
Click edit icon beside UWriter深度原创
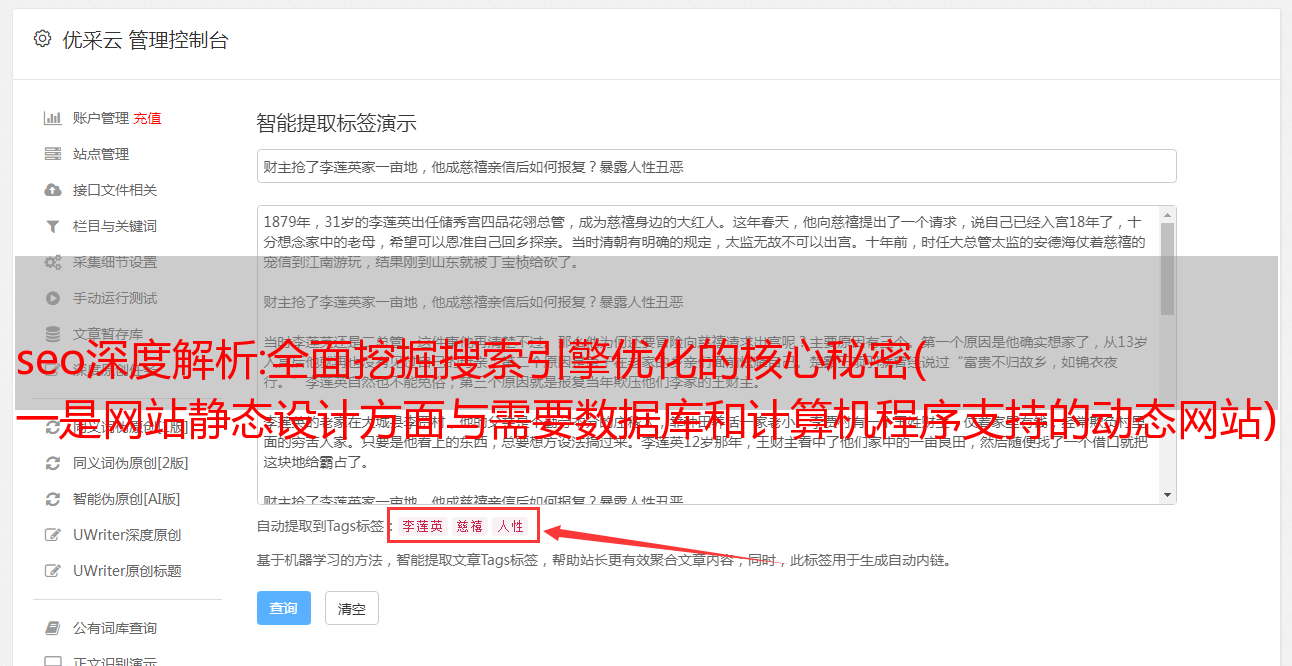(53, 535)
